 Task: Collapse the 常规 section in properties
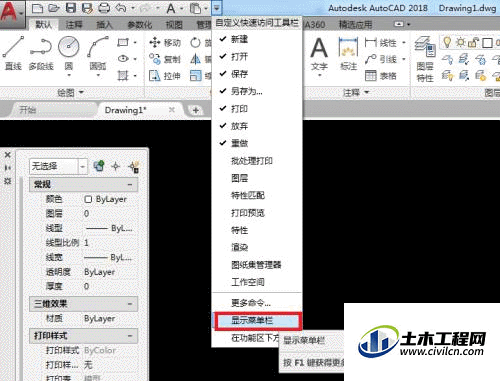pos(130,184)
